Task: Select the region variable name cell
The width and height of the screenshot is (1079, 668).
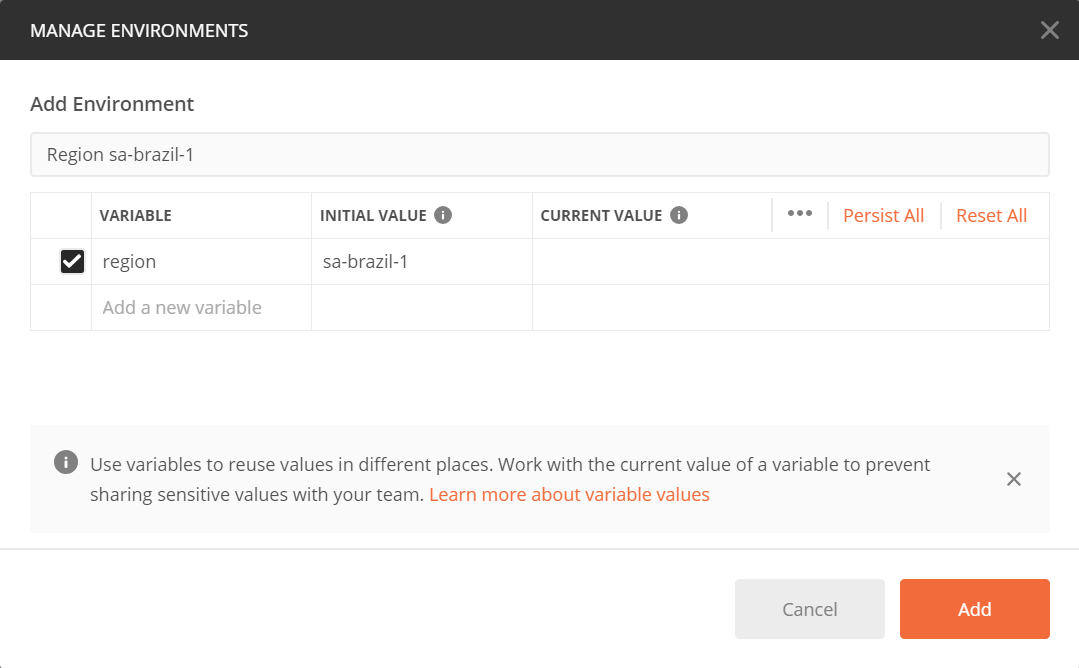Action: (x=201, y=261)
